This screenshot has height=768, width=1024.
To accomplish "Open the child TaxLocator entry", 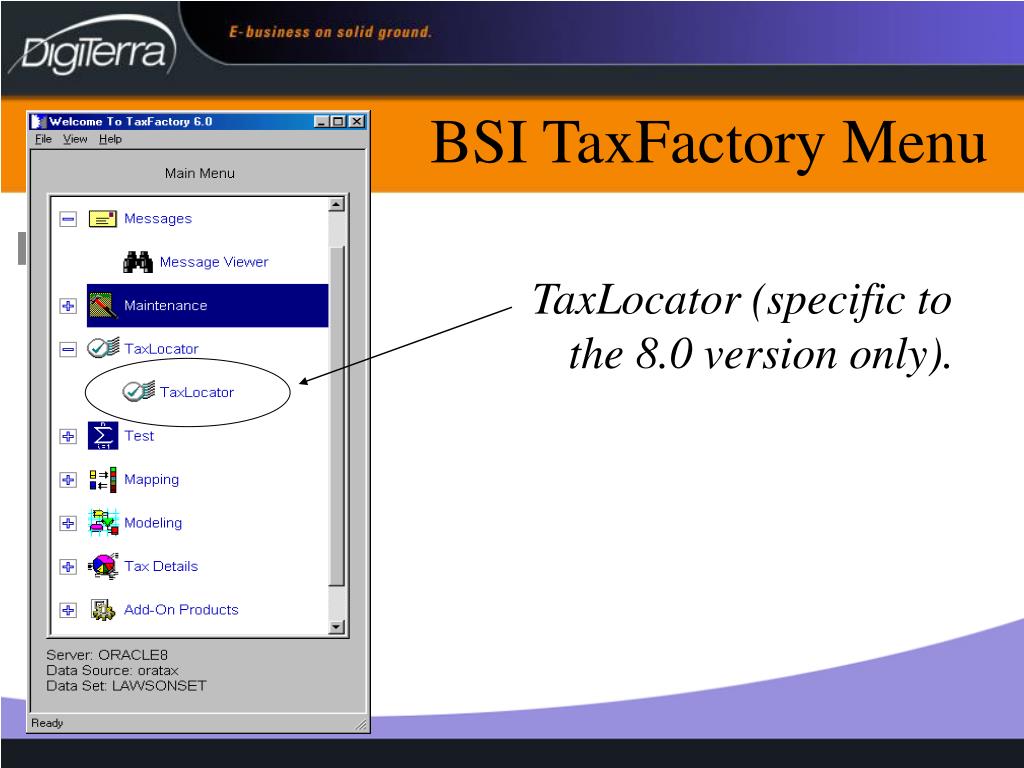I will [197, 392].
